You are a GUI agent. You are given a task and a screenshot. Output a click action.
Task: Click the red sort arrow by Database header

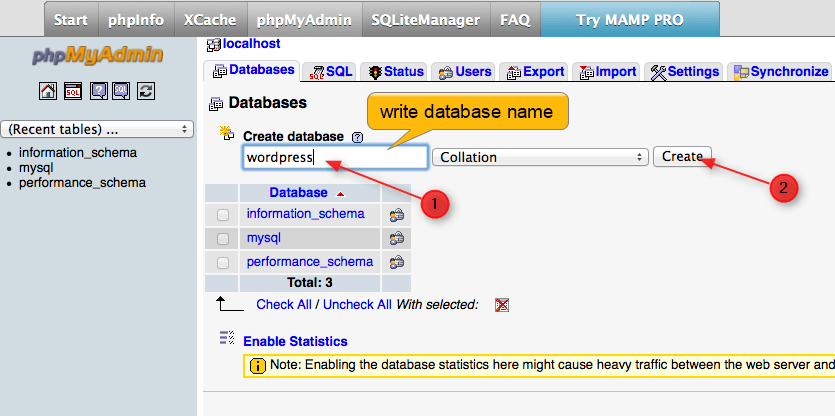pyautogui.click(x=341, y=194)
